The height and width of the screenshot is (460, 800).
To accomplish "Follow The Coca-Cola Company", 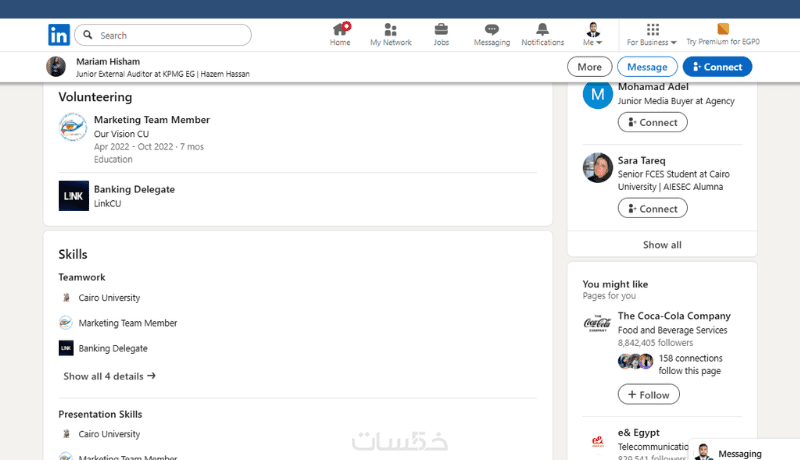I will [648, 395].
